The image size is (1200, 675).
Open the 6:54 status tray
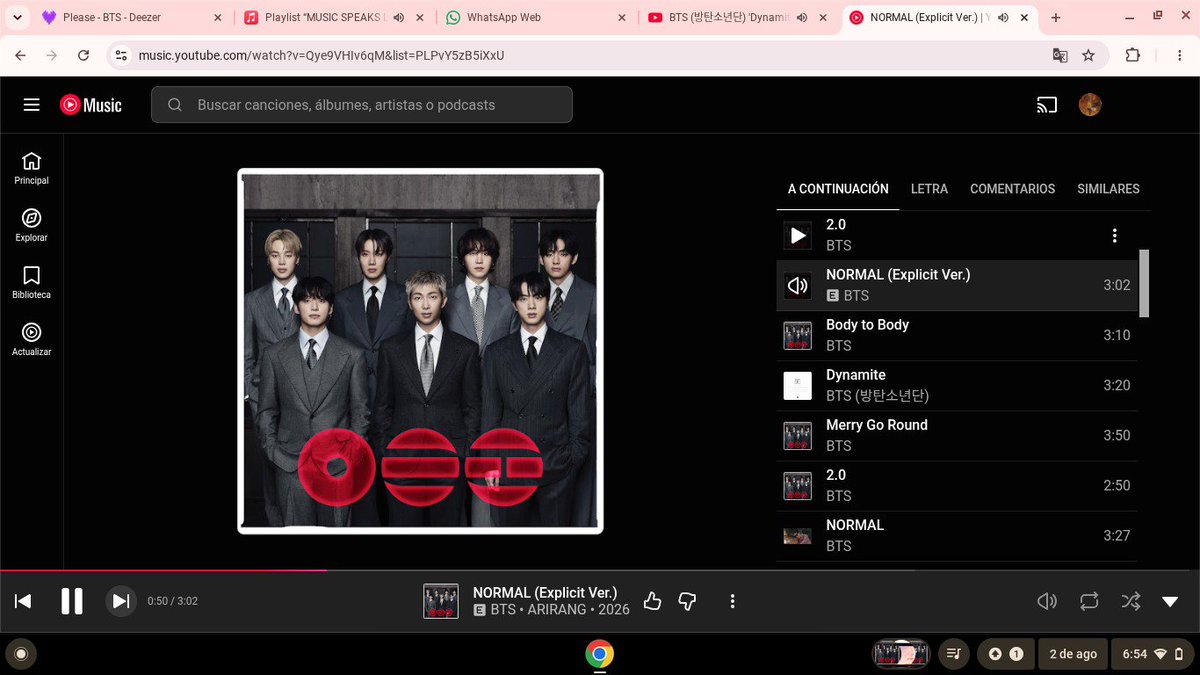tap(1152, 654)
